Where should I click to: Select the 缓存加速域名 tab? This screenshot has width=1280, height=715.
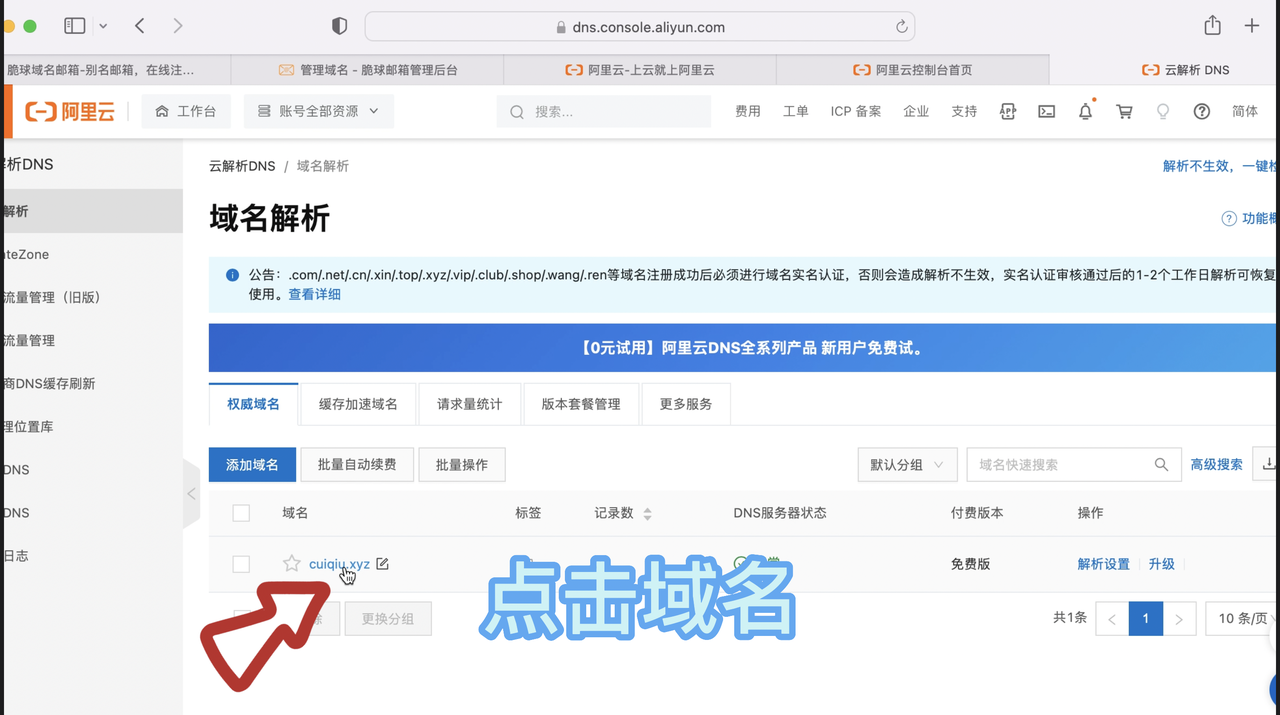358,404
